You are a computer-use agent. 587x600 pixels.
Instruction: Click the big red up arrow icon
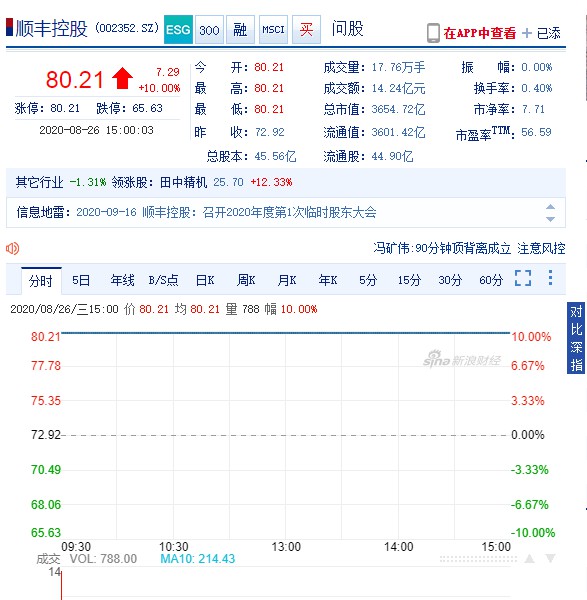[122, 78]
